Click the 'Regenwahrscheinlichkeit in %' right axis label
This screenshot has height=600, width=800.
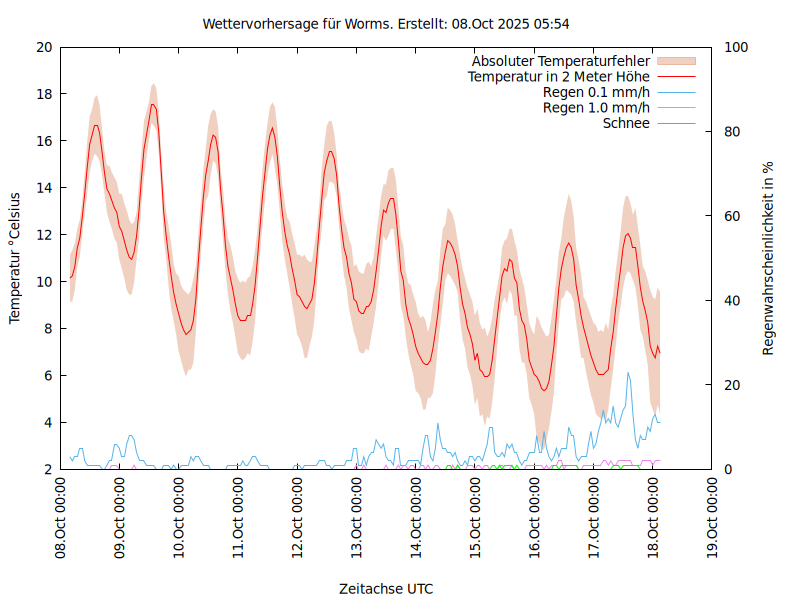[x=769, y=258]
